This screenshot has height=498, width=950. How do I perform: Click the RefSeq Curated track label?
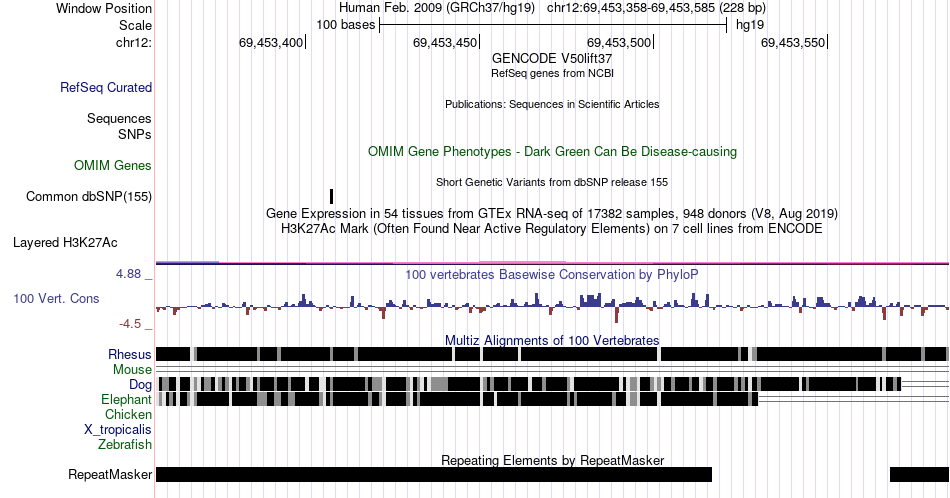106,87
